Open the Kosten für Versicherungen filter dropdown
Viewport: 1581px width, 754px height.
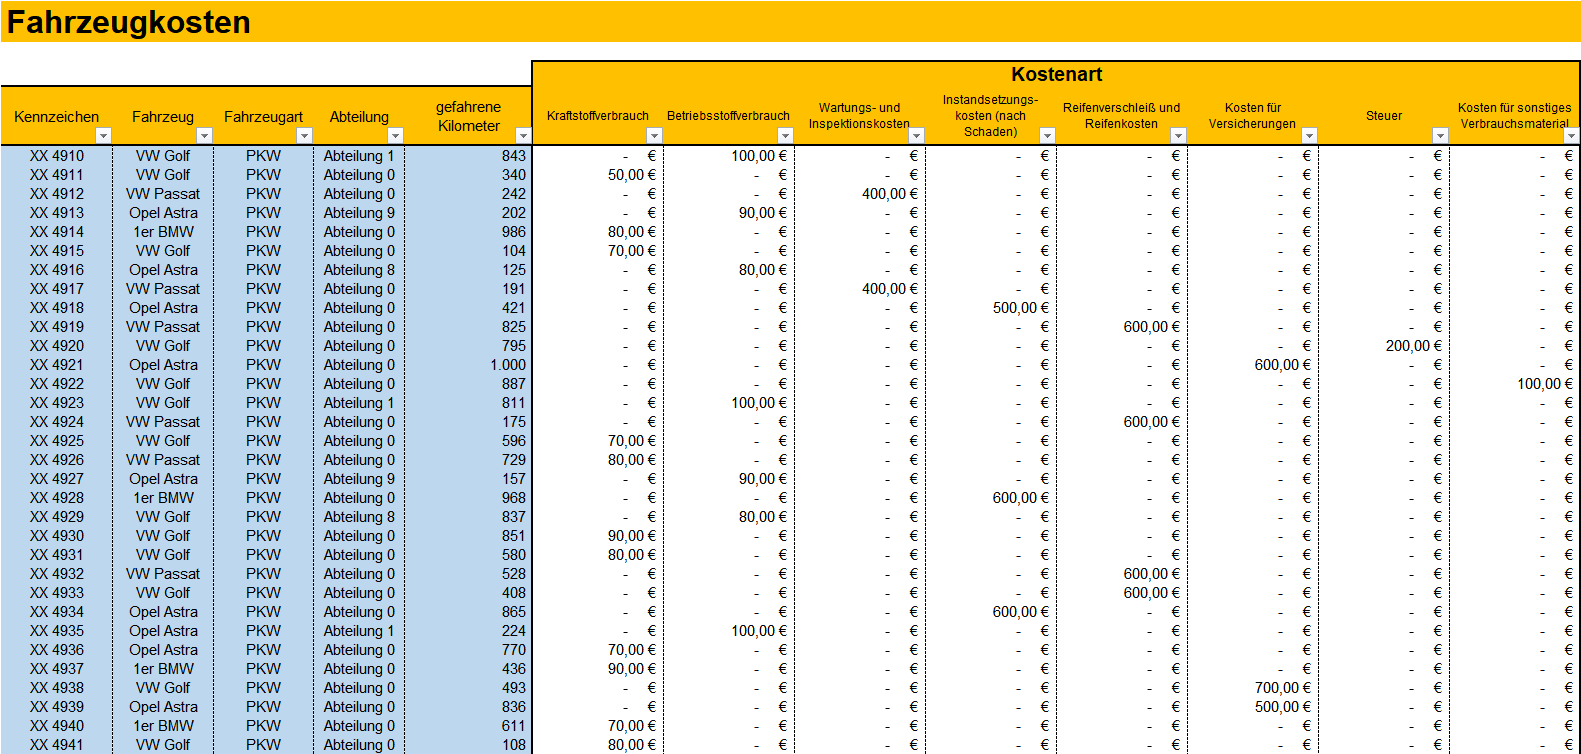[x=1309, y=135]
